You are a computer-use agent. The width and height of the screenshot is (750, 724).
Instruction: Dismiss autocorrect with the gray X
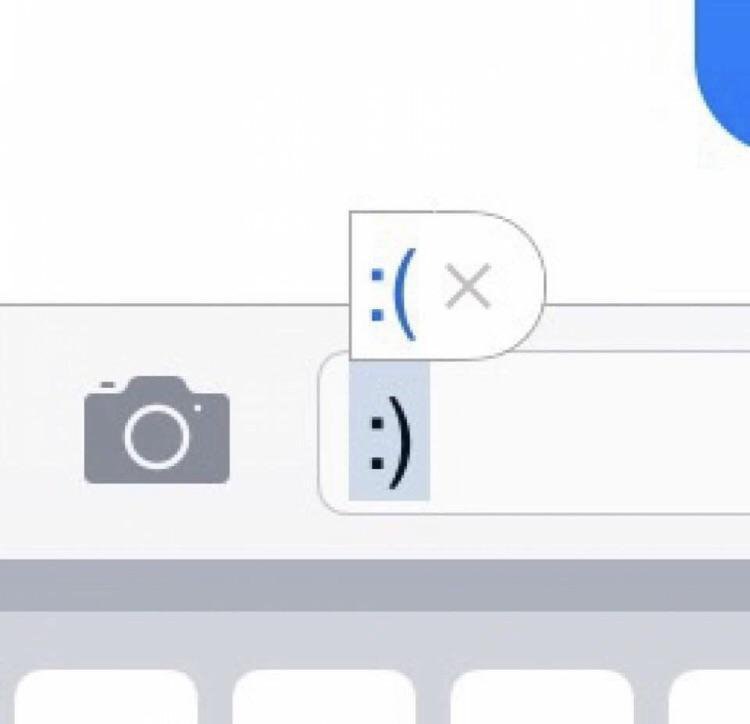tap(468, 285)
